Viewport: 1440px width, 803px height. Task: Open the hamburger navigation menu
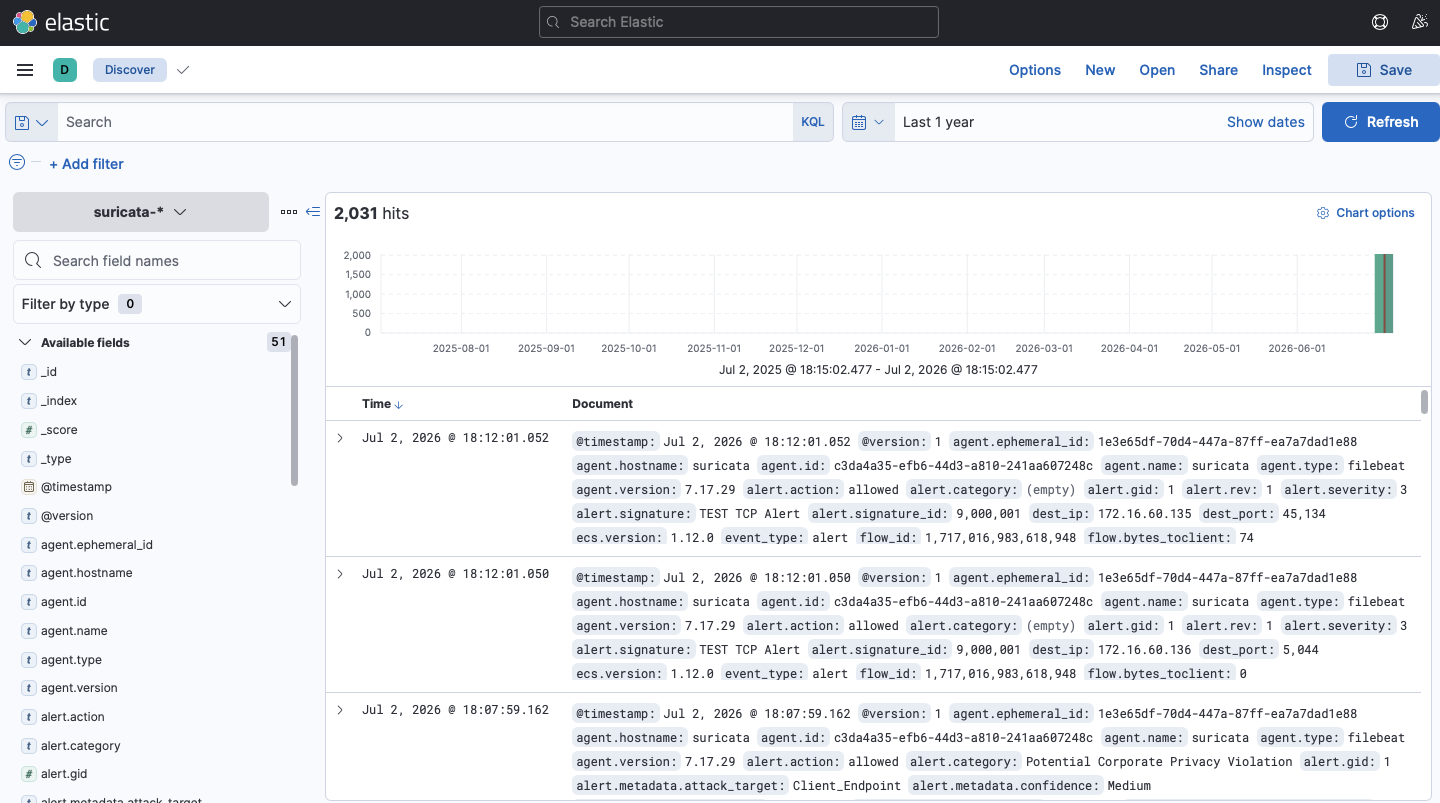(25, 70)
